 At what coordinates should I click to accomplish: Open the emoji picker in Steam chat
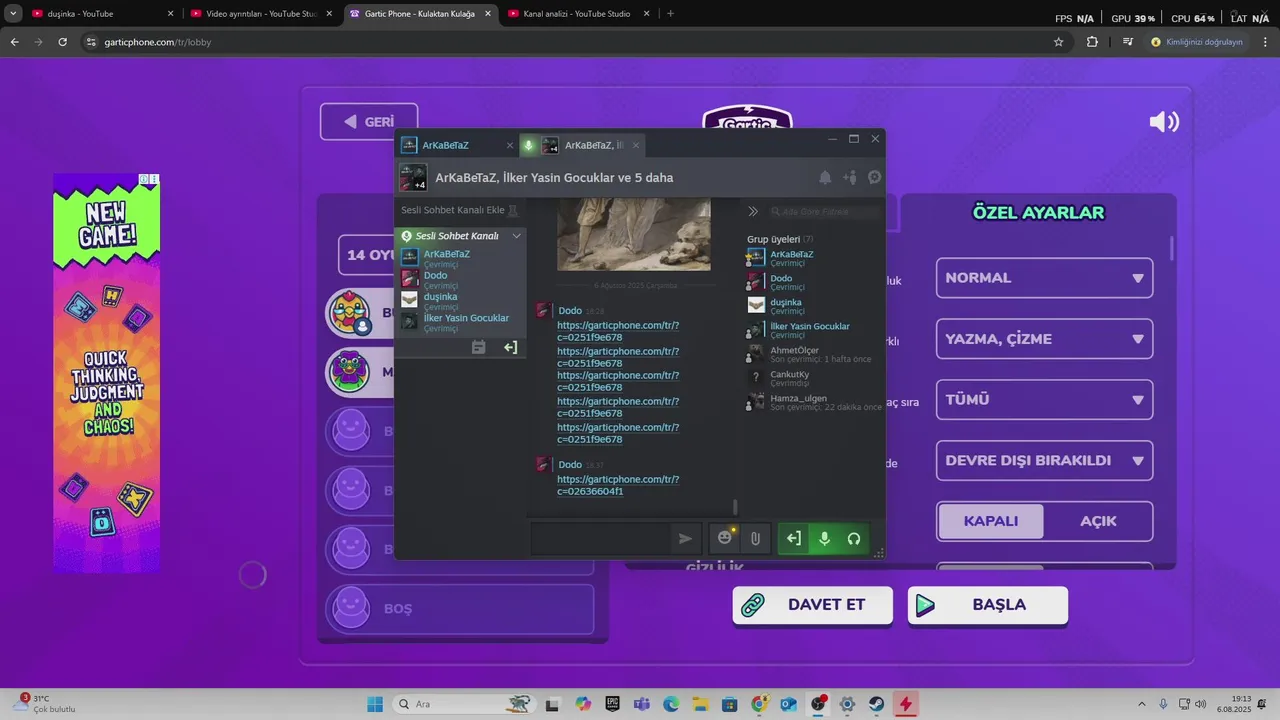pyautogui.click(x=725, y=538)
